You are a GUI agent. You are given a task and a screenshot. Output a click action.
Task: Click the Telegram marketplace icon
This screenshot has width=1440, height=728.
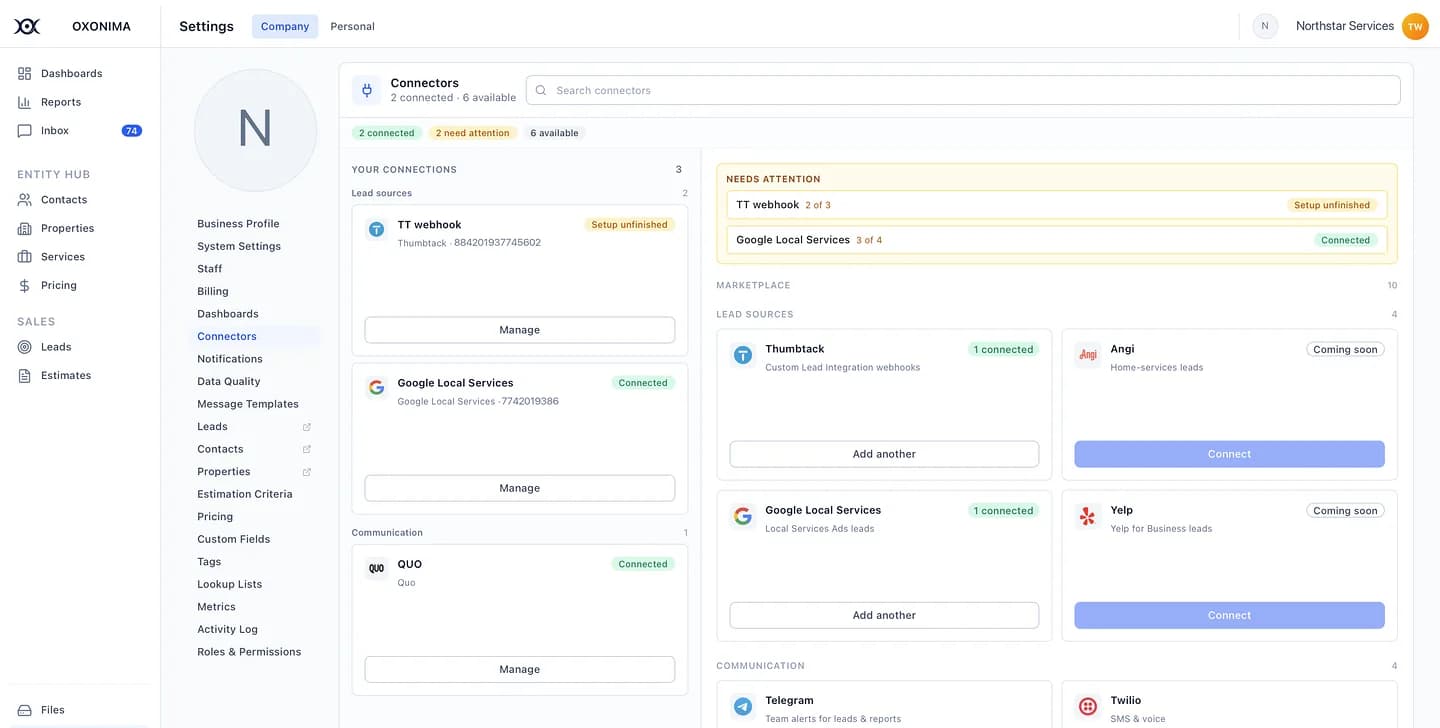[x=743, y=707]
